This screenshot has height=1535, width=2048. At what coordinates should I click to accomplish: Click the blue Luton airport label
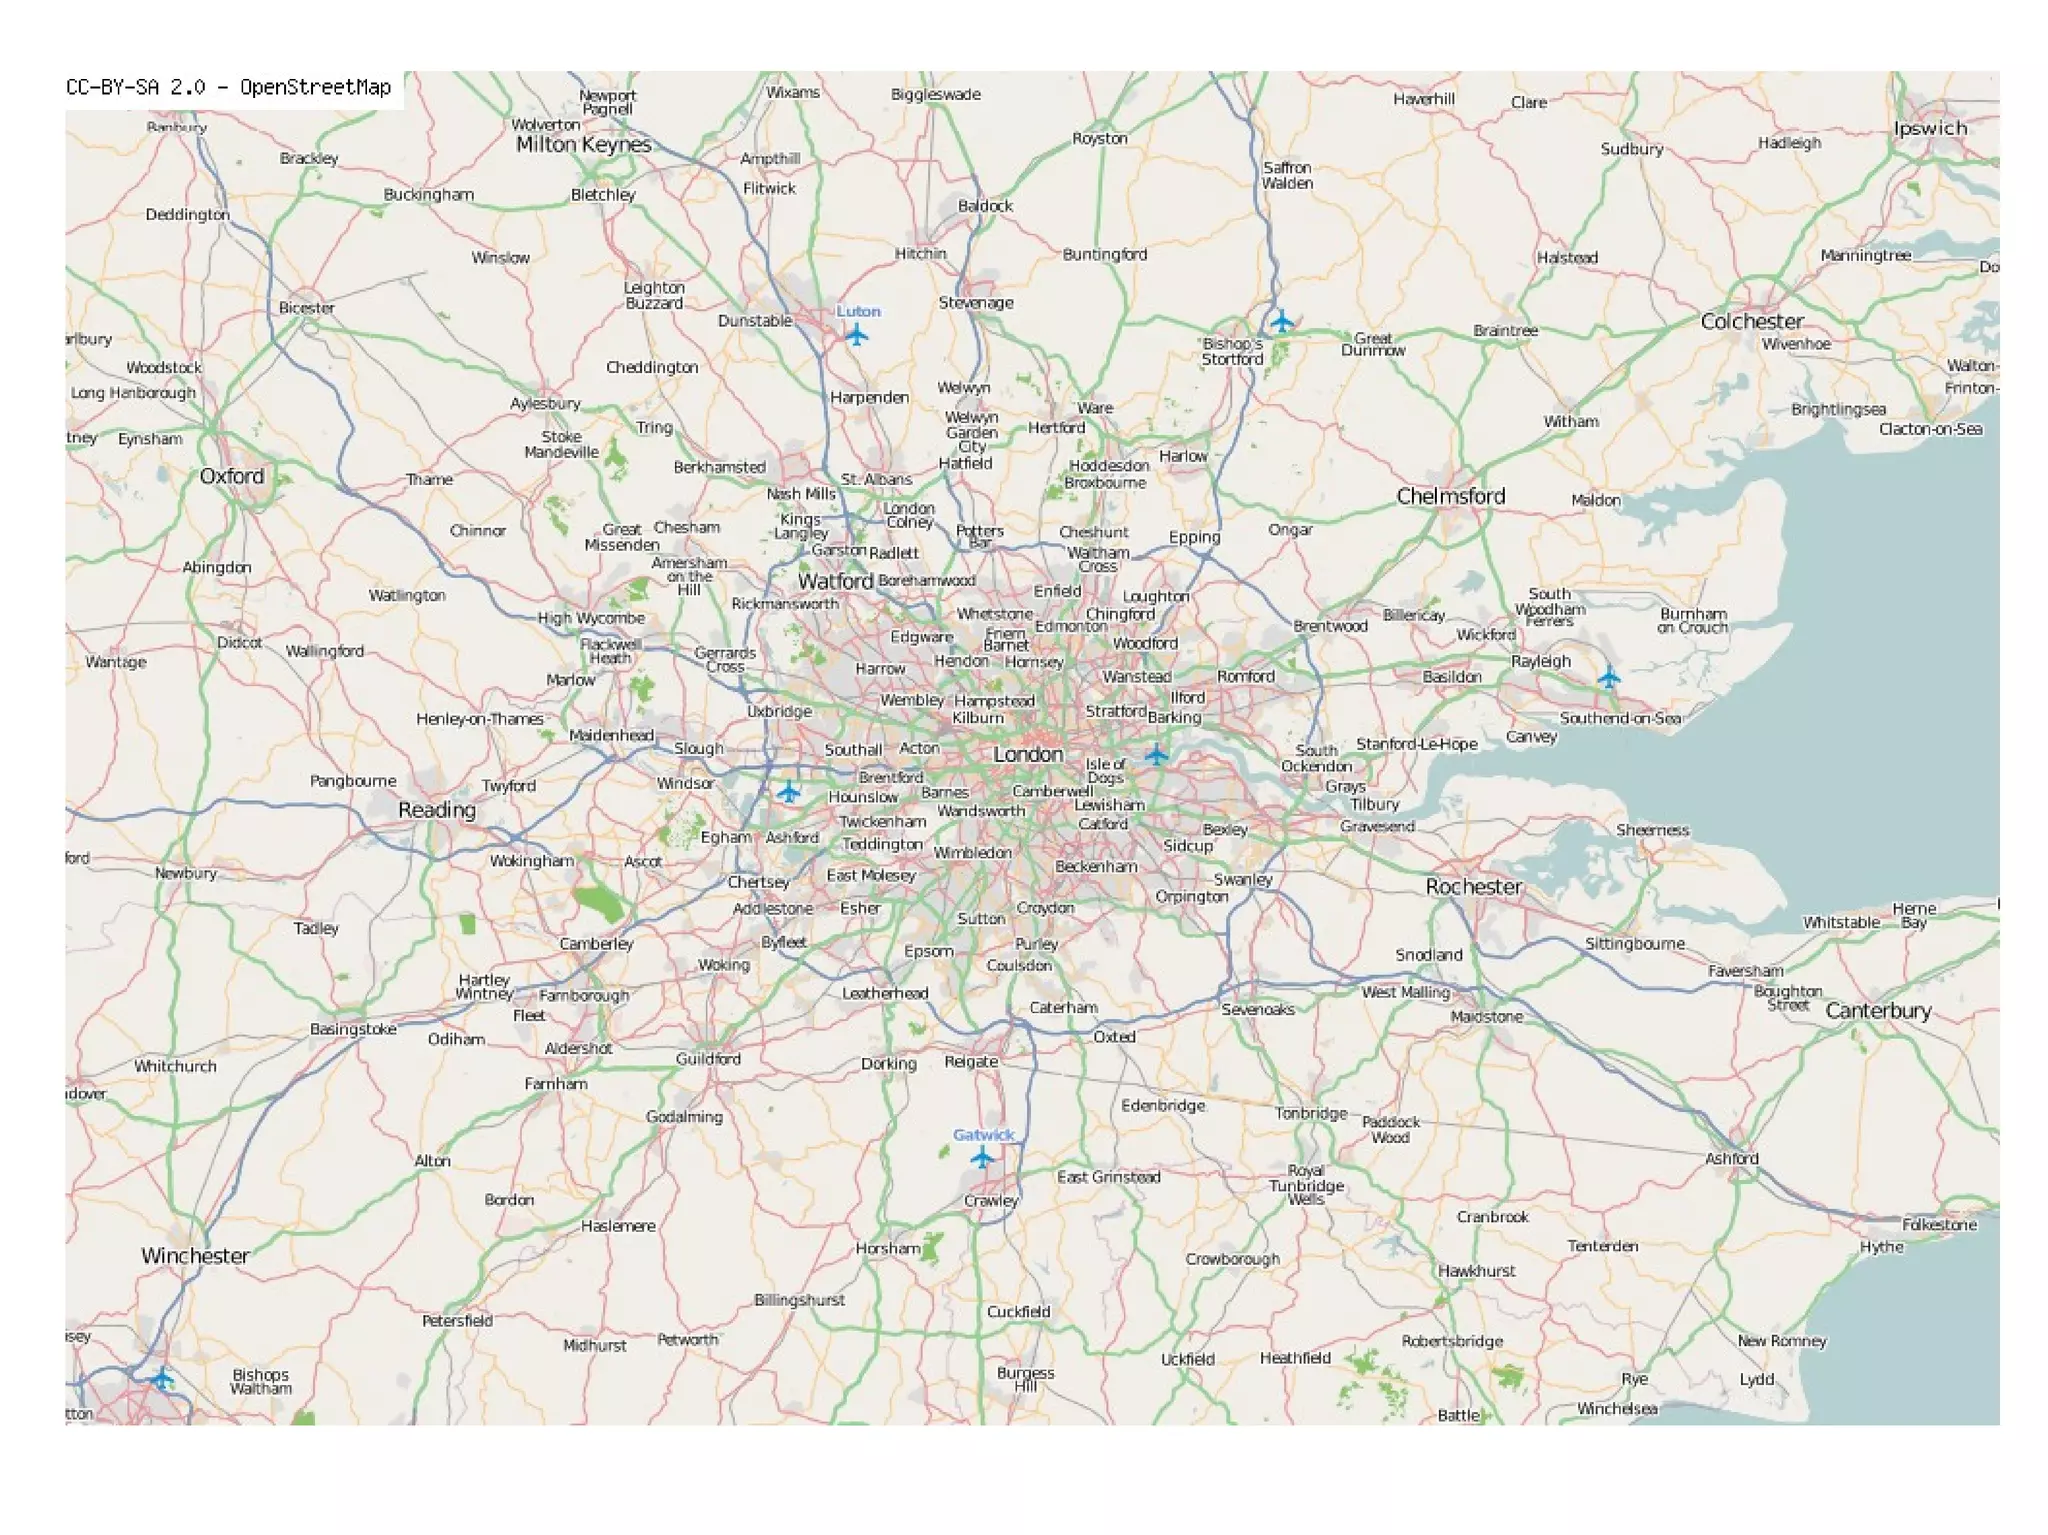[858, 311]
